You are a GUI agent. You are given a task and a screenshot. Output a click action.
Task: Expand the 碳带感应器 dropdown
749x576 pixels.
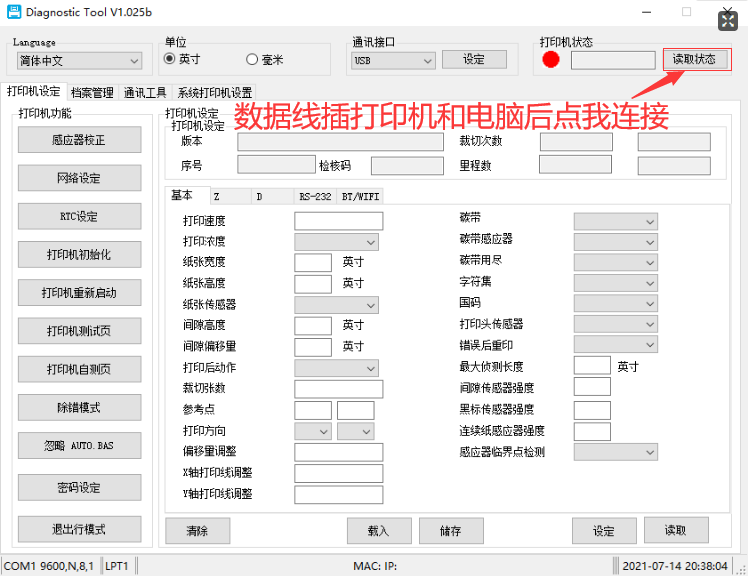[616, 242]
